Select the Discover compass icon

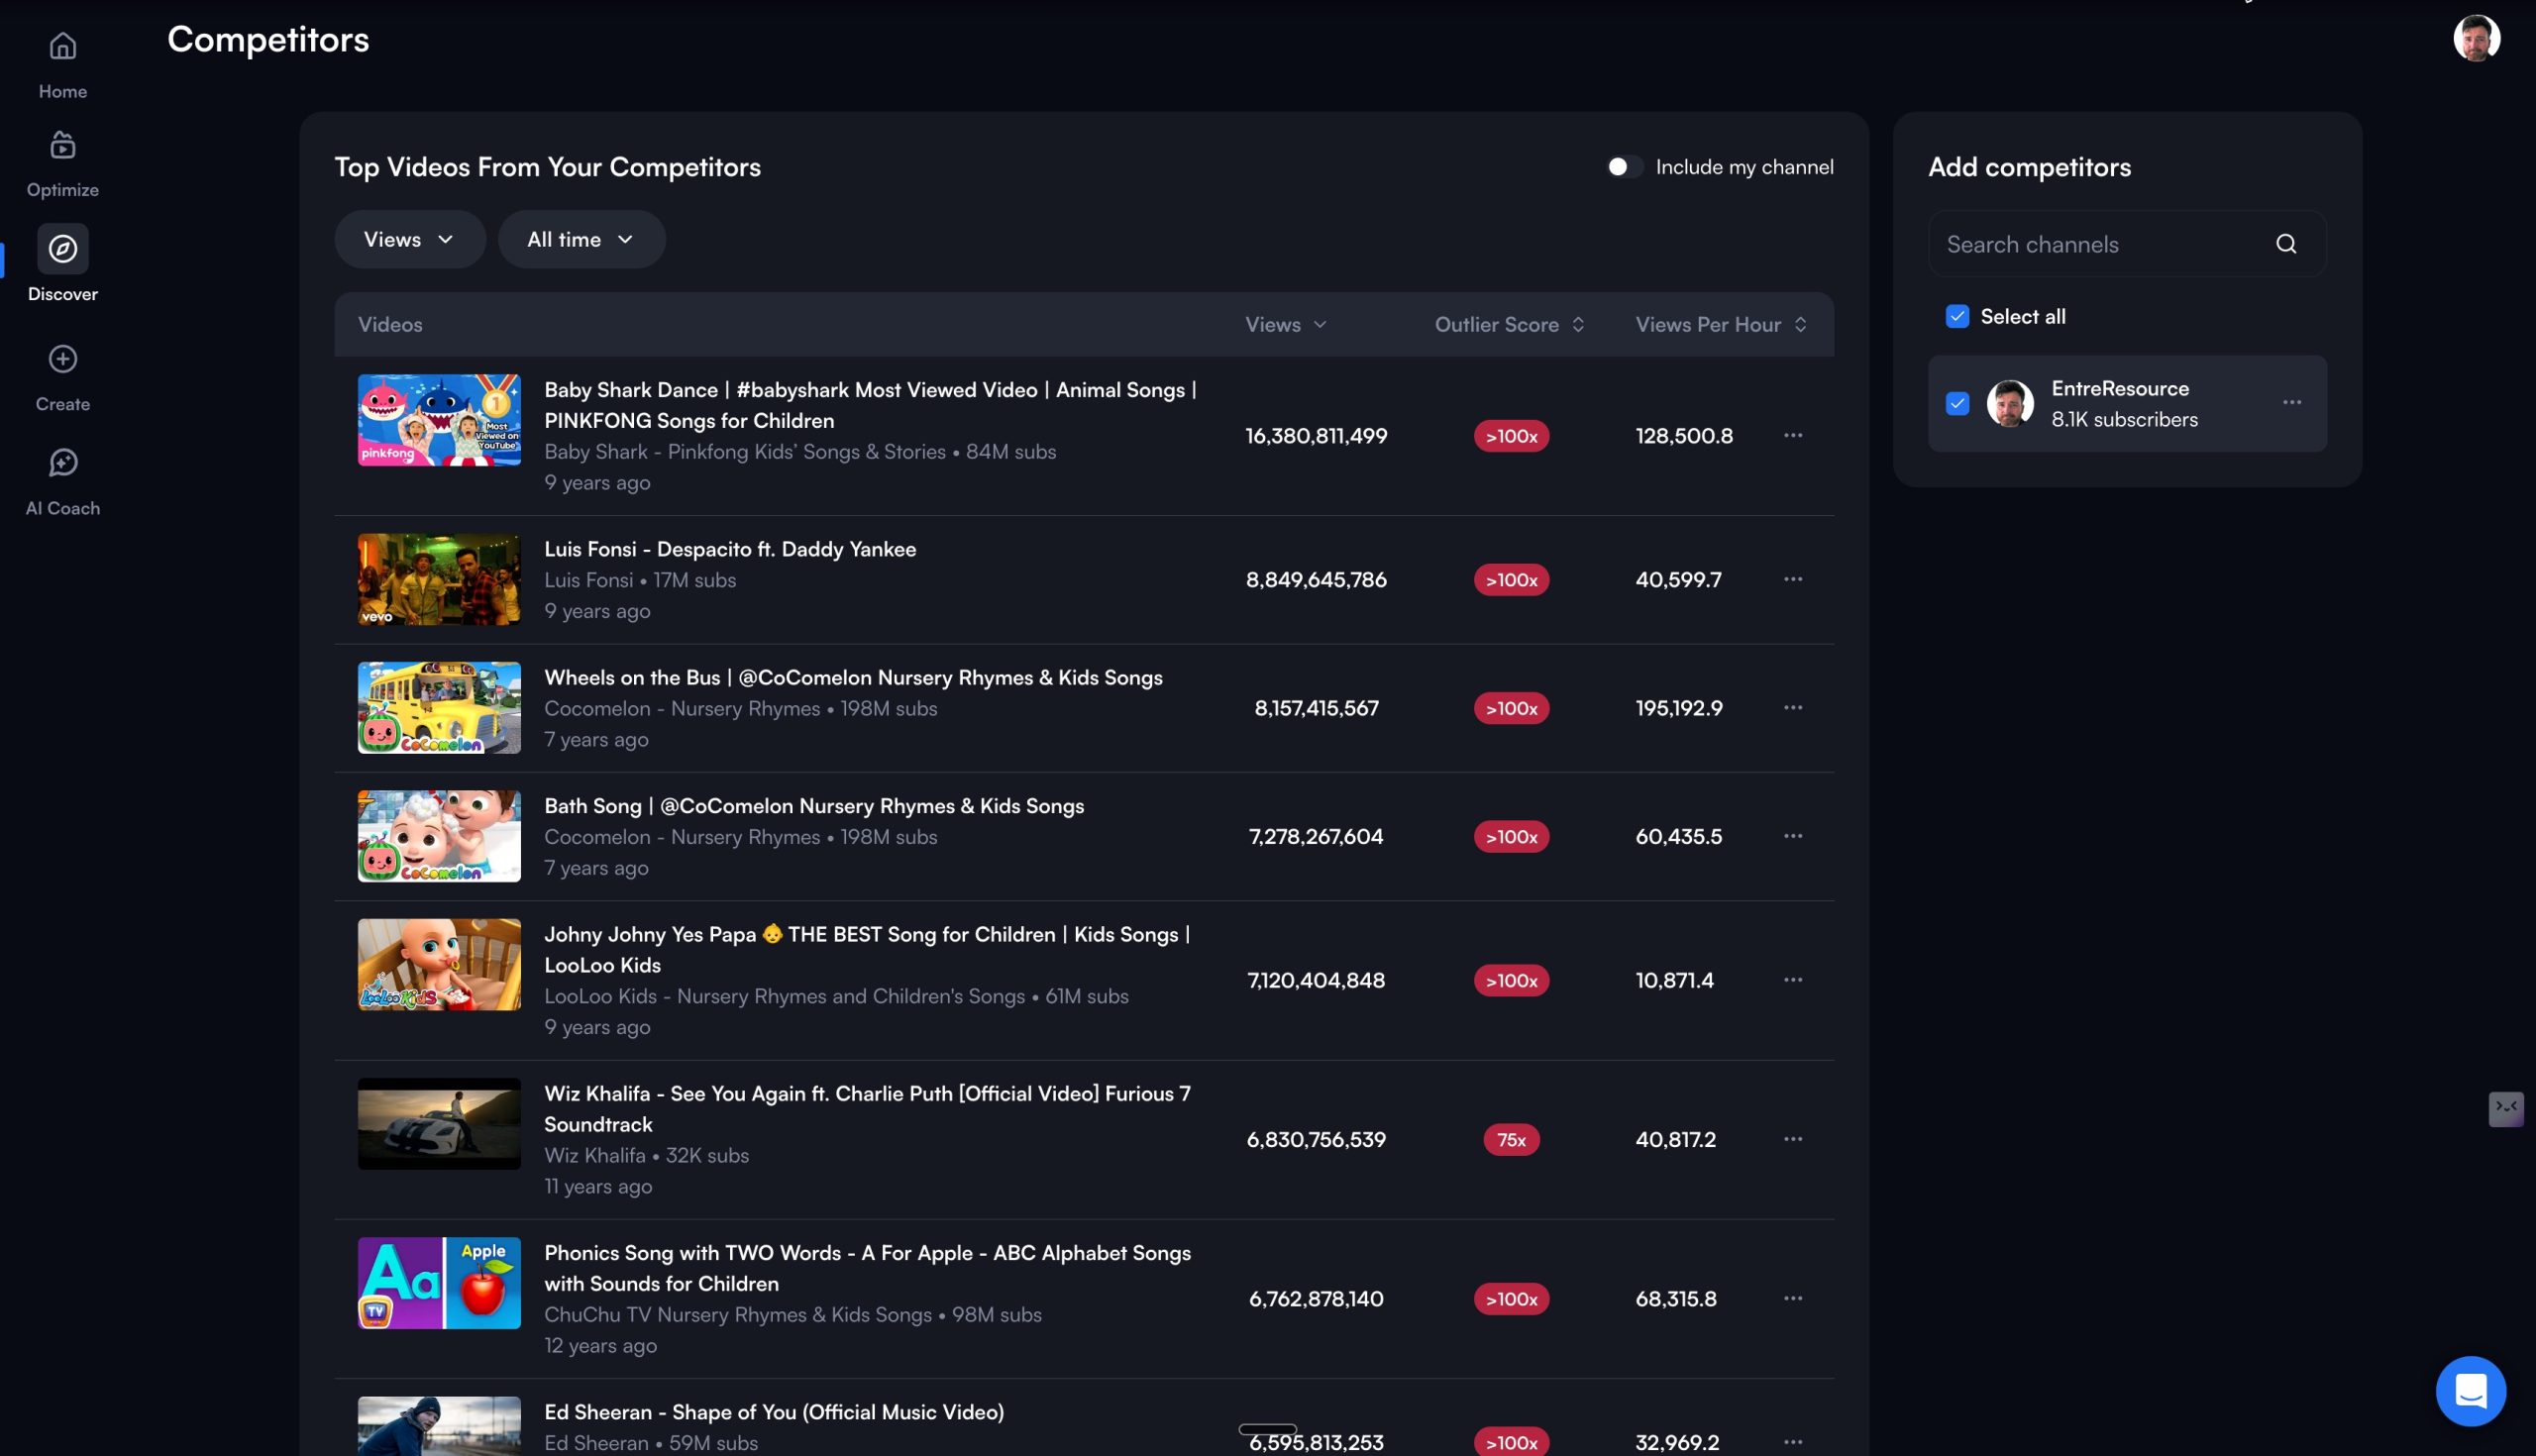click(62, 249)
